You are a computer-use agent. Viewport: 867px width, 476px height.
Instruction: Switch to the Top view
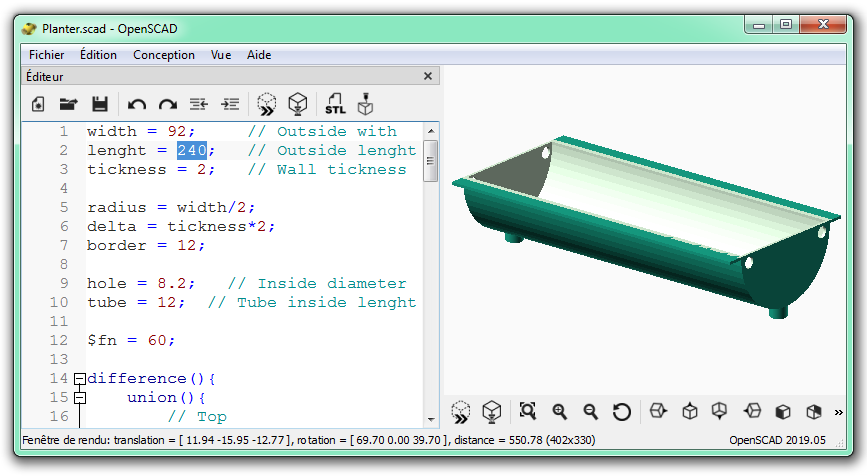click(690, 411)
